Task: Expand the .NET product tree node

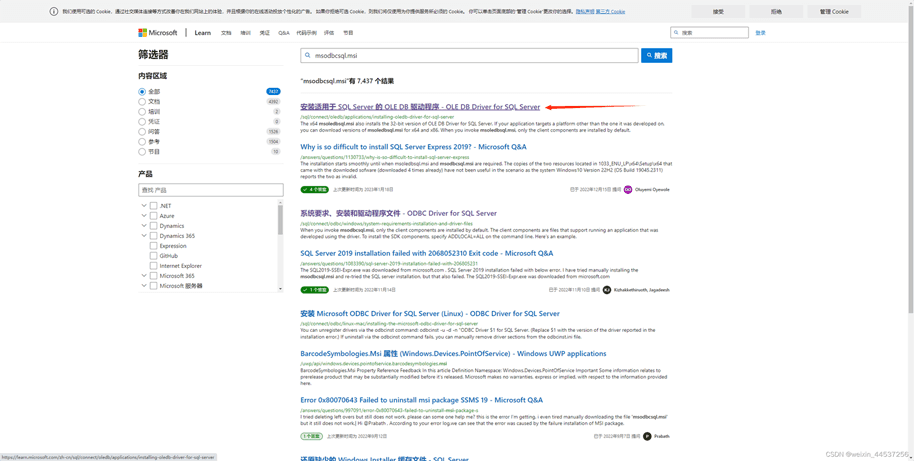Action: pyautogui.click(x=144, y=206)
